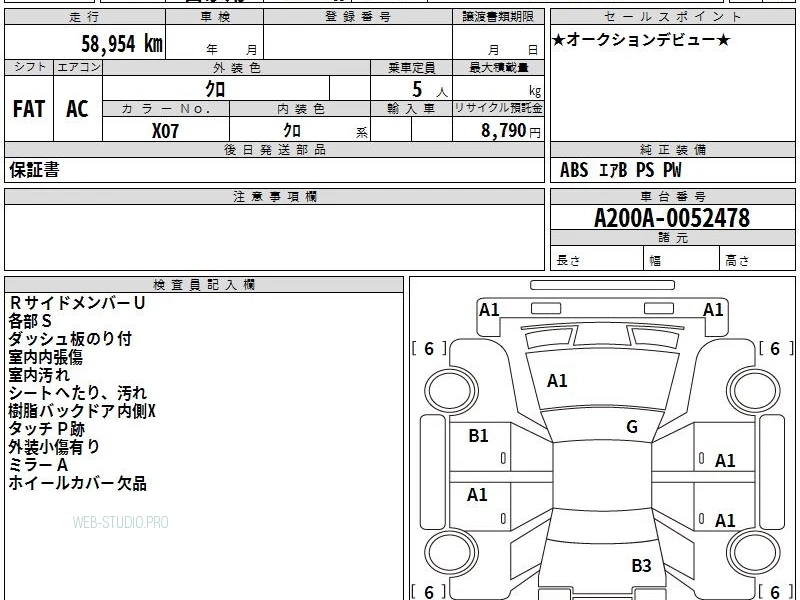Image resolution: width=800 pixels, height=600 pixels.
Task: Click the クロ value under 内装色
Action: coord(292,131)
